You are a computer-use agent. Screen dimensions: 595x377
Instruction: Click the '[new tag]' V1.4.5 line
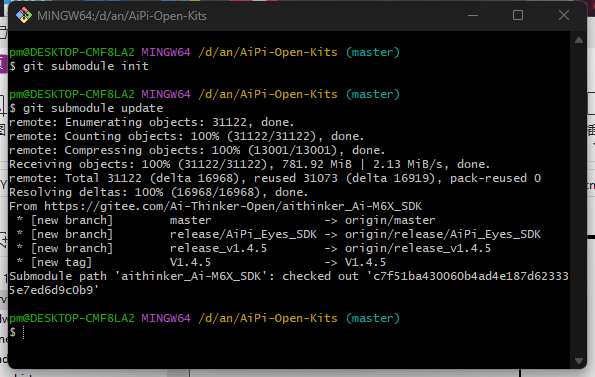tap(201, 263)
